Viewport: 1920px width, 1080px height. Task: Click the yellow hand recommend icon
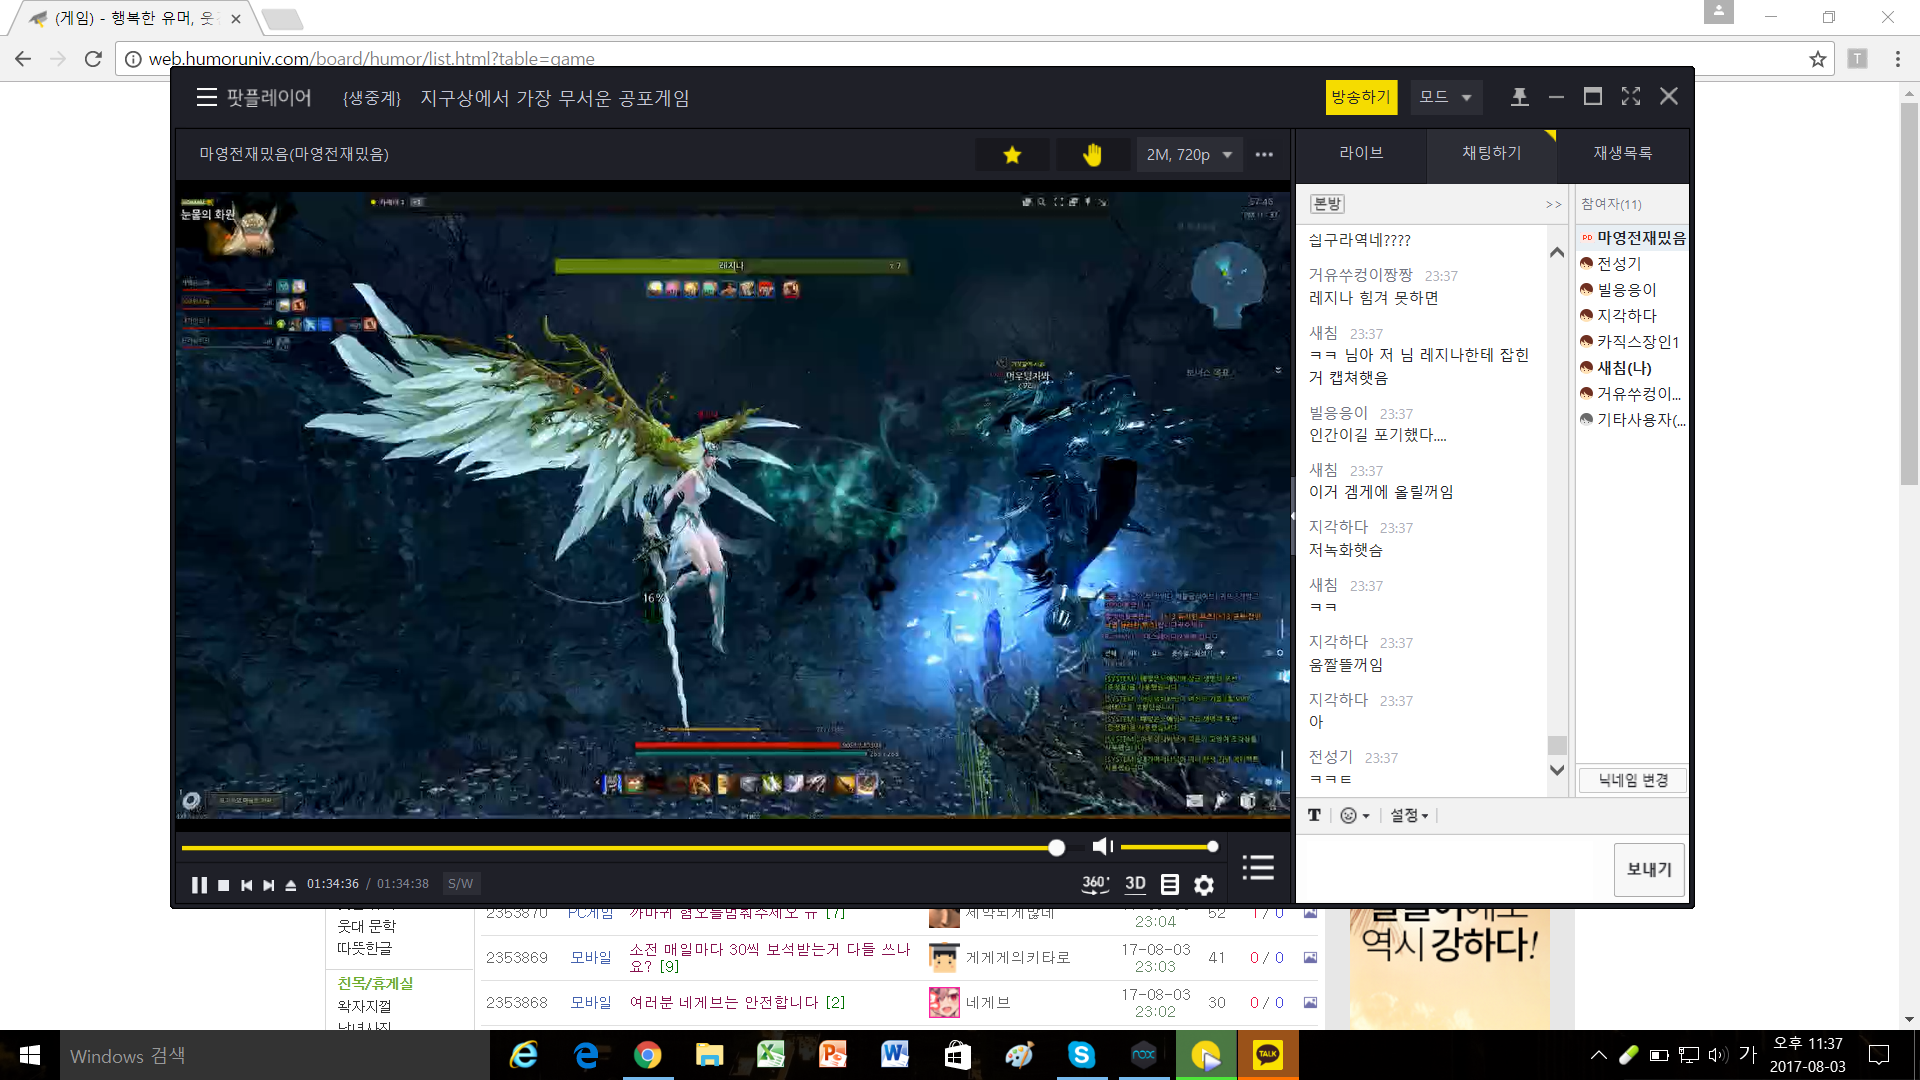pyautogui.click(x=1092, y=154)
